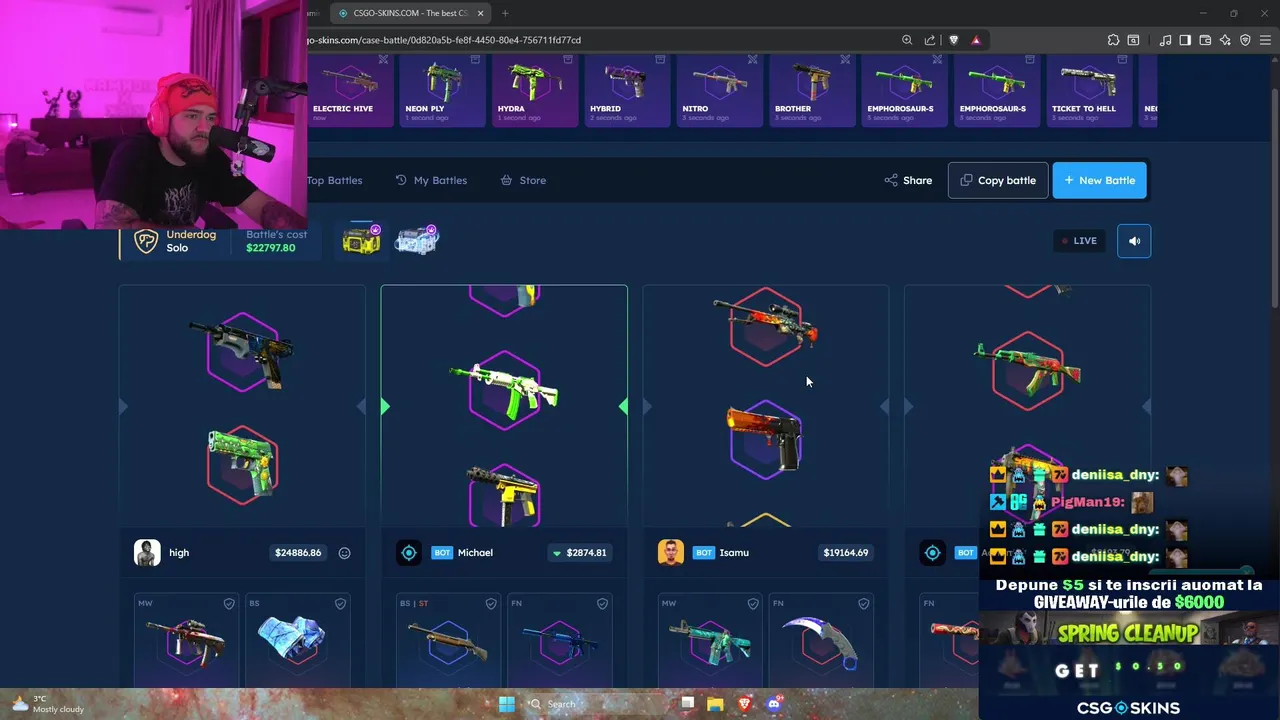Open the Store tab

(523, 180)
